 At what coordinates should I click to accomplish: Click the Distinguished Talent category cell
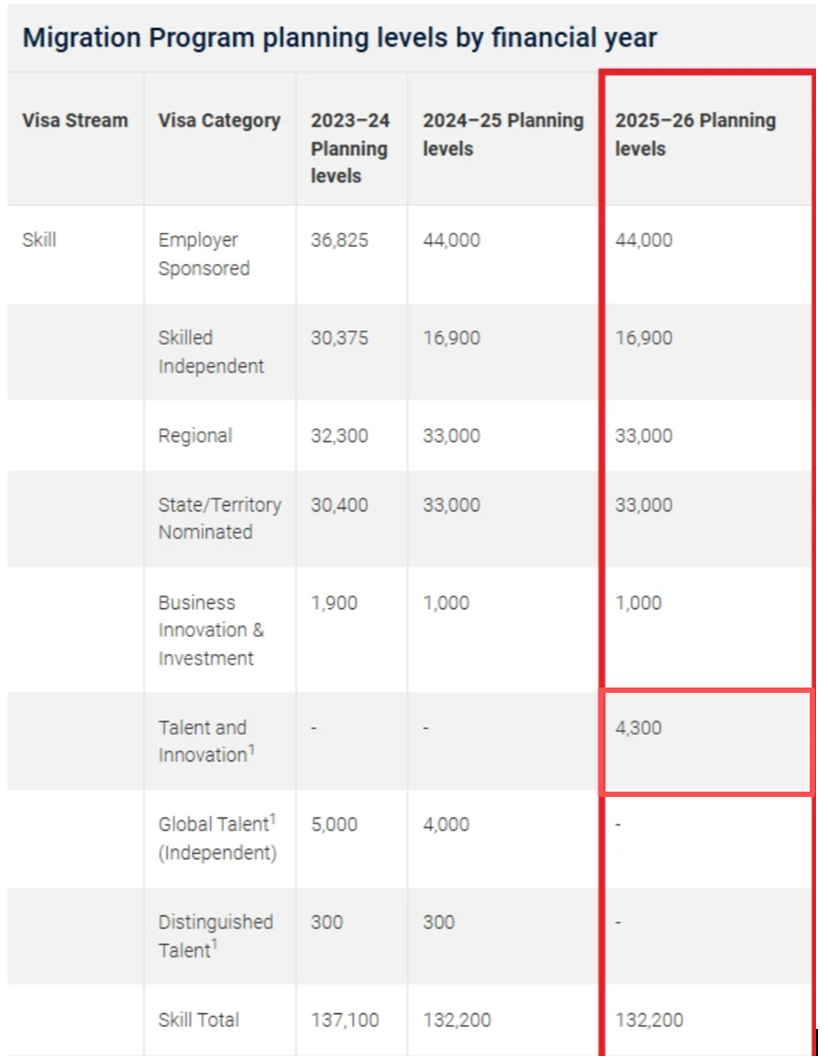(215, 935)
